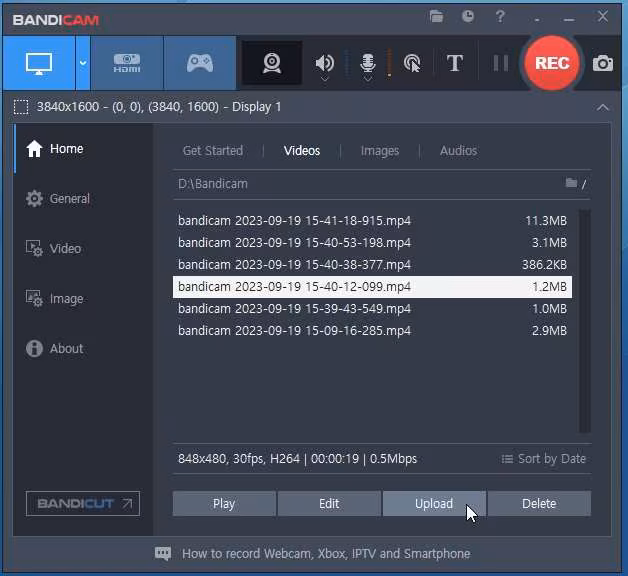This screenshot has height=576, width=628.
Task: Open Sort by Date options
Action: (543, 459)
